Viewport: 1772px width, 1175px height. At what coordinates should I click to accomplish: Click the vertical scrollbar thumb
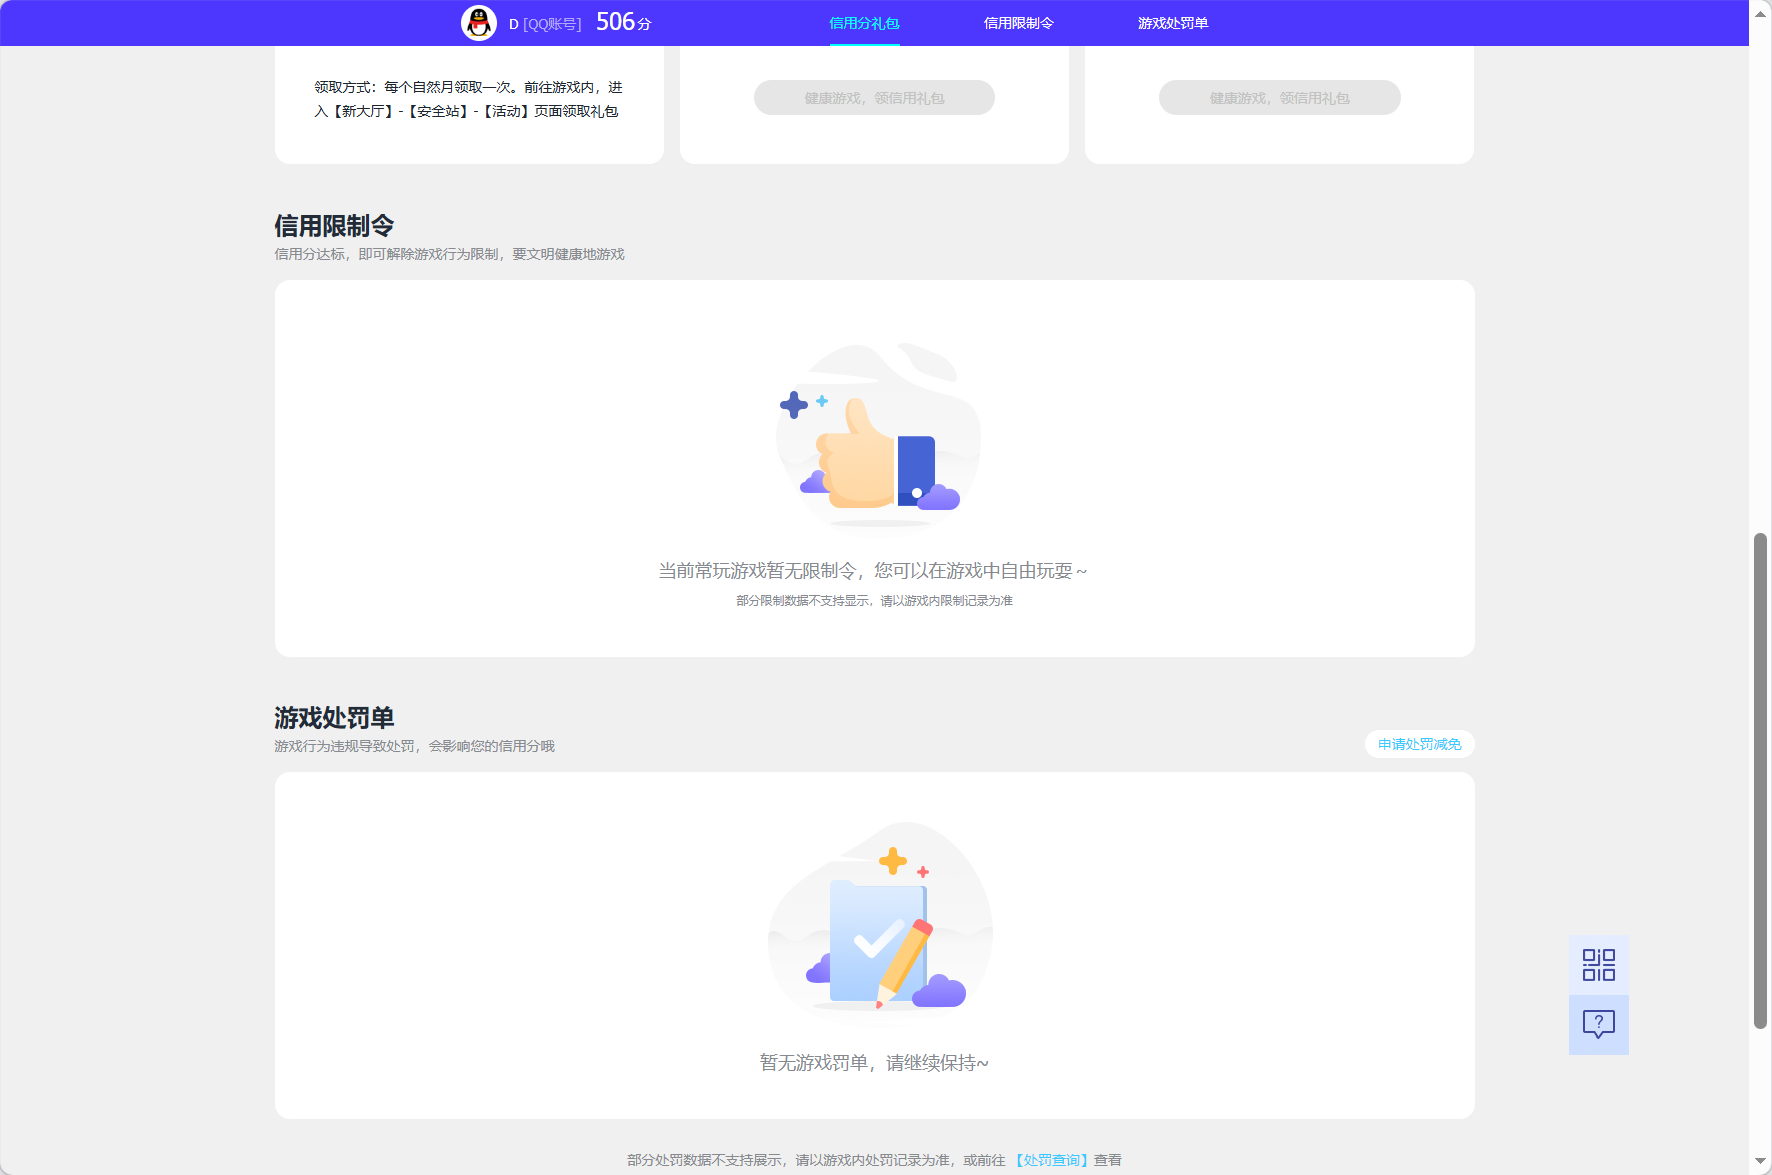[x=1760, y=781]
